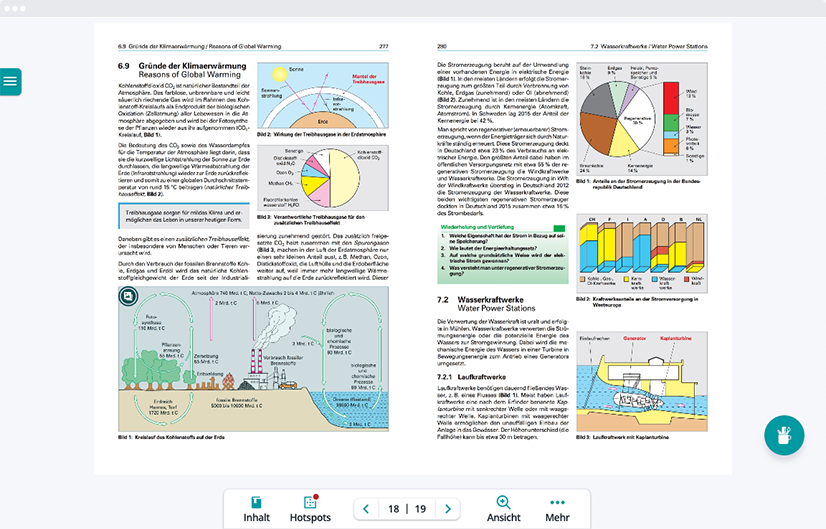Open the image hotspot on carbon cycle diagram
Image resolution: width=826 pixels, height=529 pixels.
click(128, 296)
